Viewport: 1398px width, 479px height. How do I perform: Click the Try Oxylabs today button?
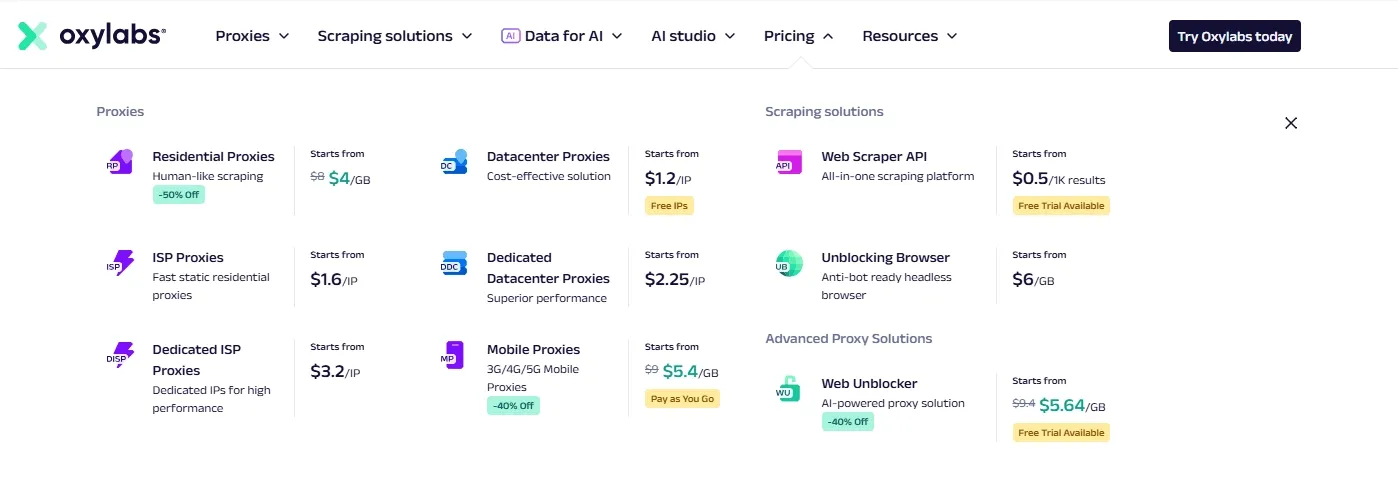point(1234,36)
